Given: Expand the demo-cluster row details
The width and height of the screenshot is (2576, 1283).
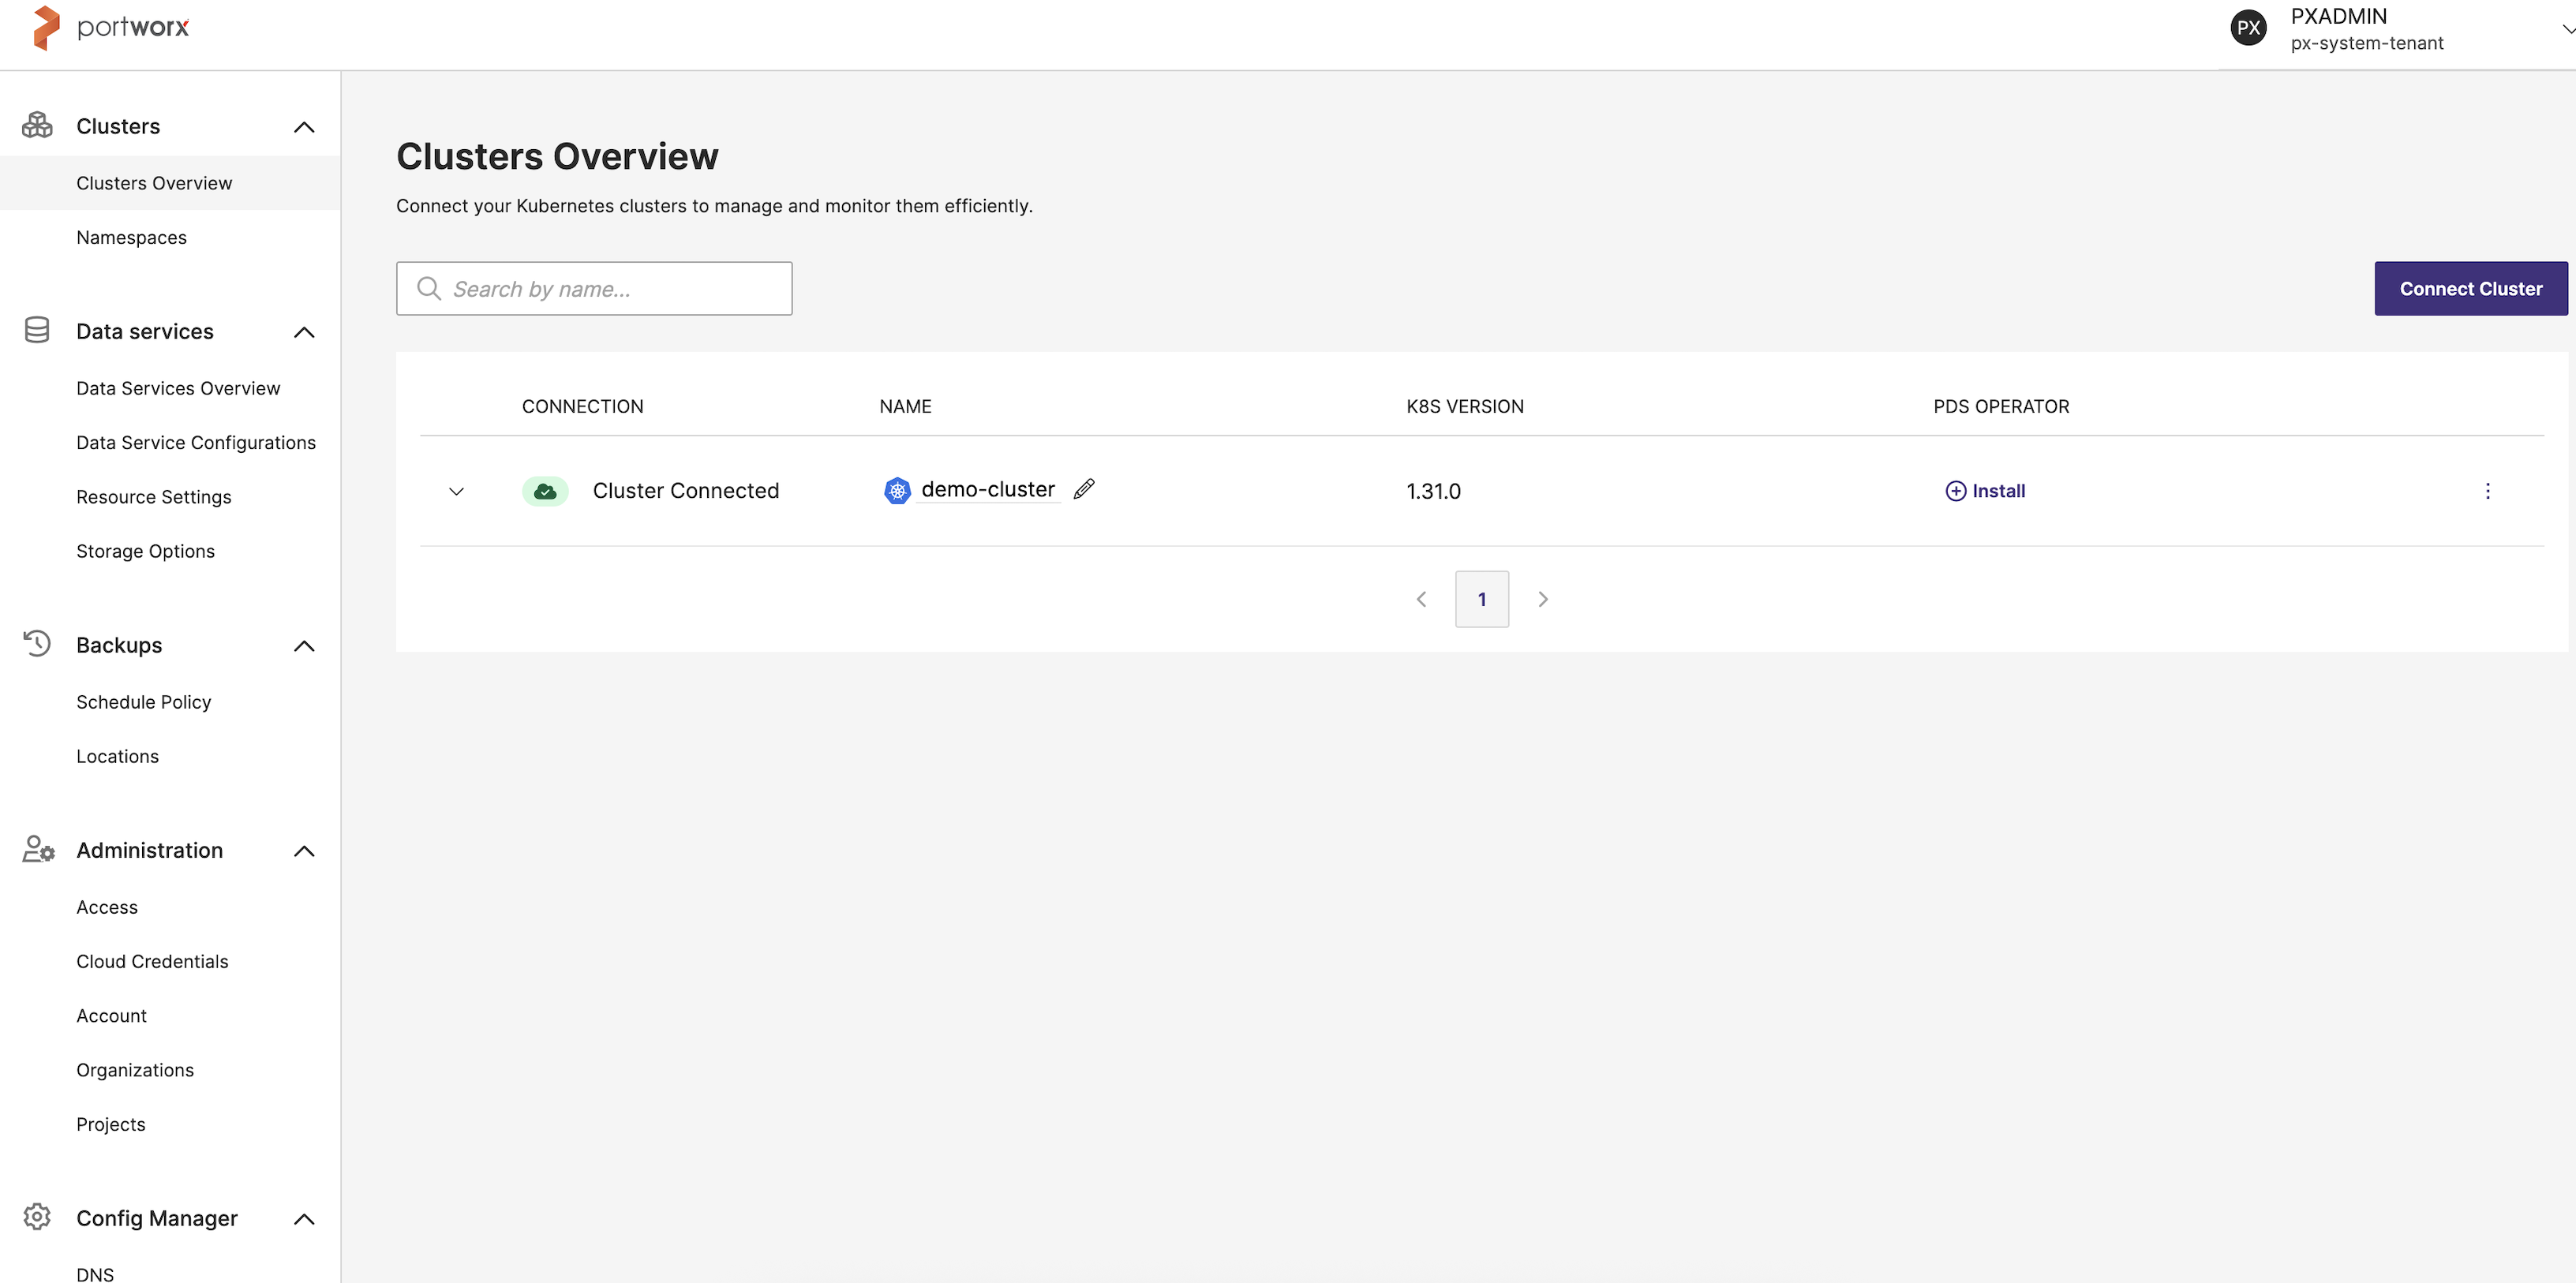Looking at the screenshot, I should (456, 491).
